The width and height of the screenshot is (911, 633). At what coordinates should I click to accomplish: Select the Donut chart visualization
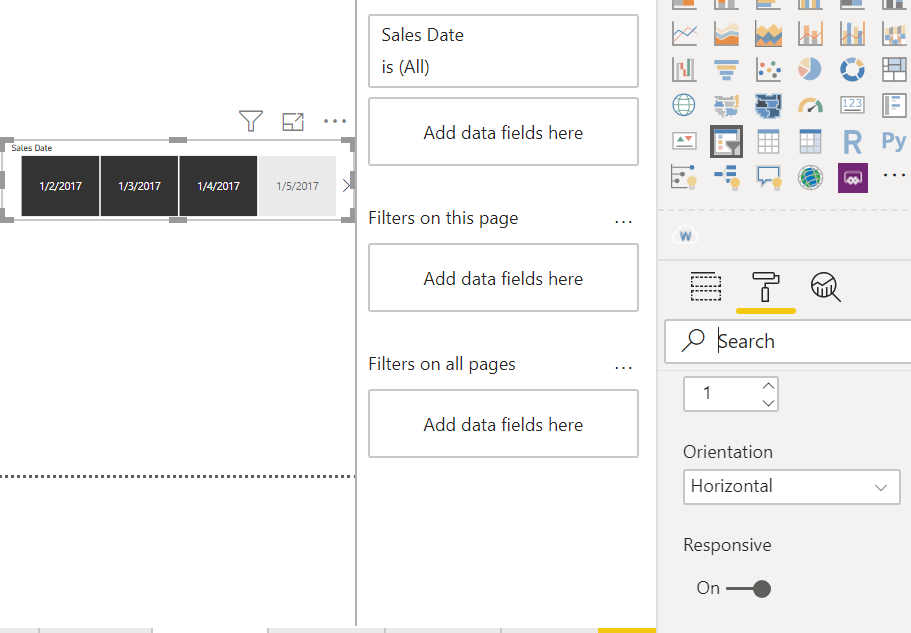852,70
